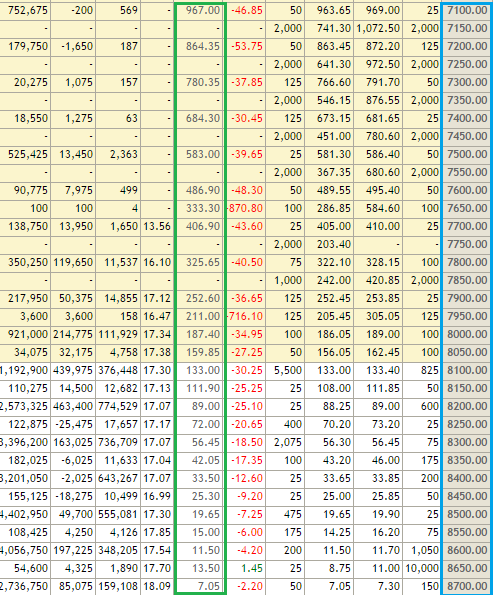493x595 pixels.
Task: Select the 963.65 bid price cell
Action: 329,10
